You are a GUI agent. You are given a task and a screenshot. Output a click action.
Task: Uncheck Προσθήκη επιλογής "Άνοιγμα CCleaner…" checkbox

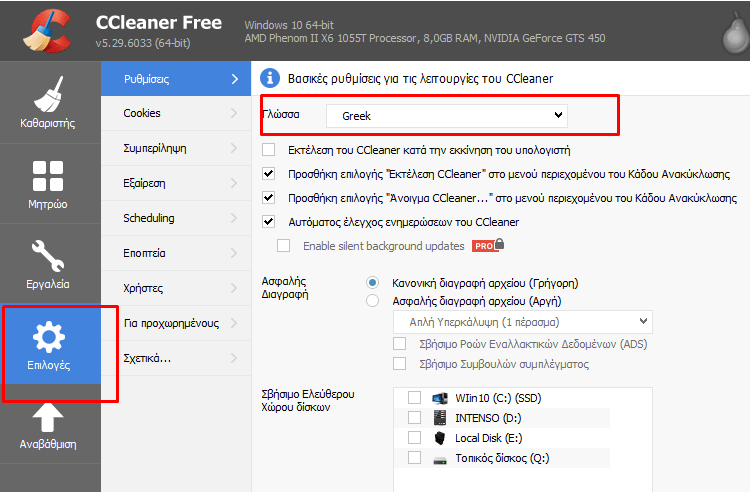(x=269, y=197)
